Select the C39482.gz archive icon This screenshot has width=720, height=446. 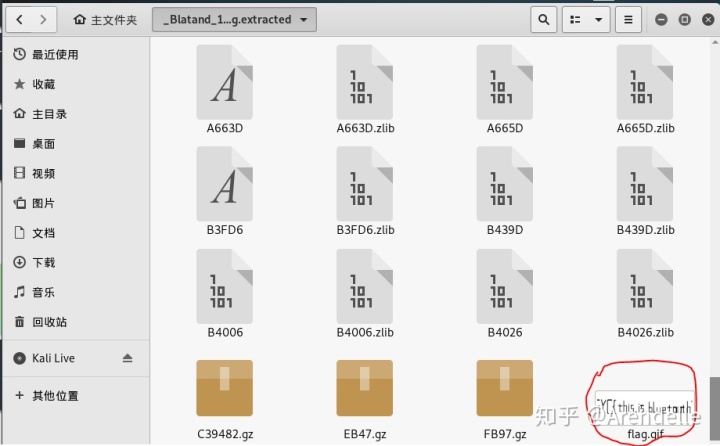225,388
